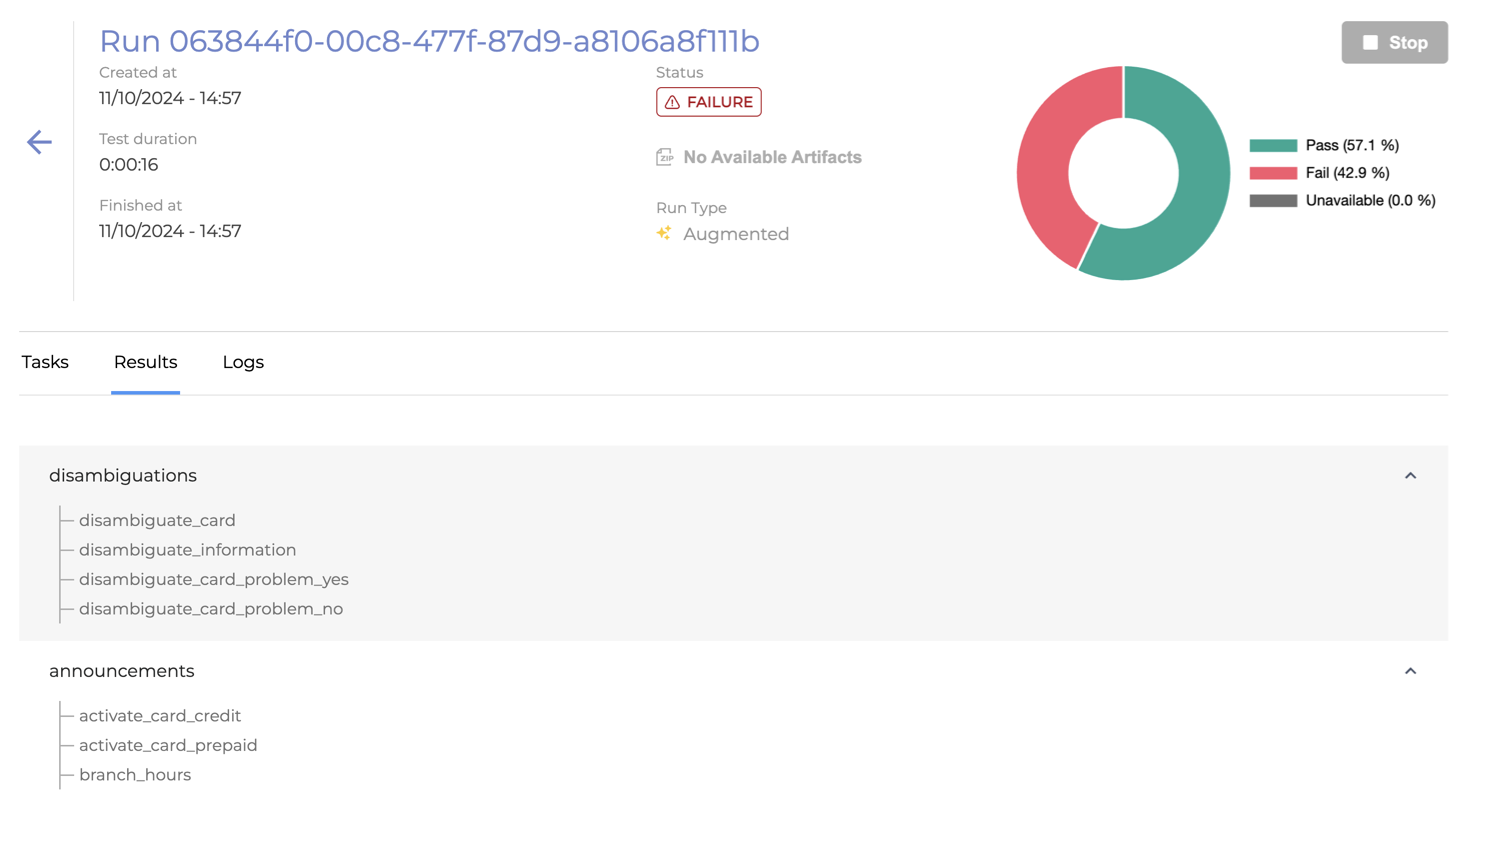Click the FAILURE status badge
This screenshot has width=1507, height=852.
708,102
